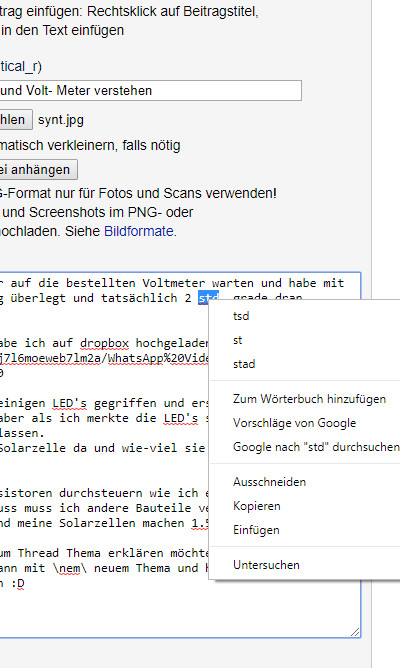Screen dimensions: 400x668
Task: Click the text "sistoren durchsteuern wie ich"
Action: click(x=99, y=493)
